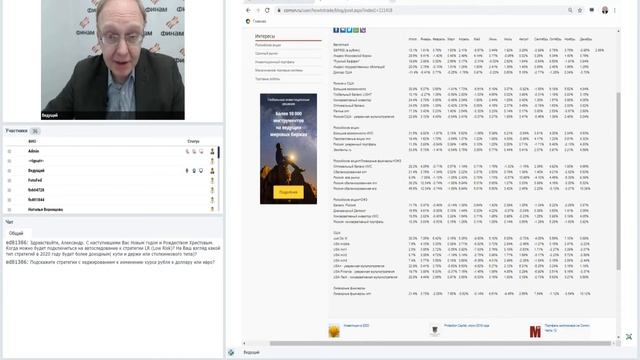640x360 pixels.
Task: Tick the checkbox next to Наталья
Action: [9, 209]
